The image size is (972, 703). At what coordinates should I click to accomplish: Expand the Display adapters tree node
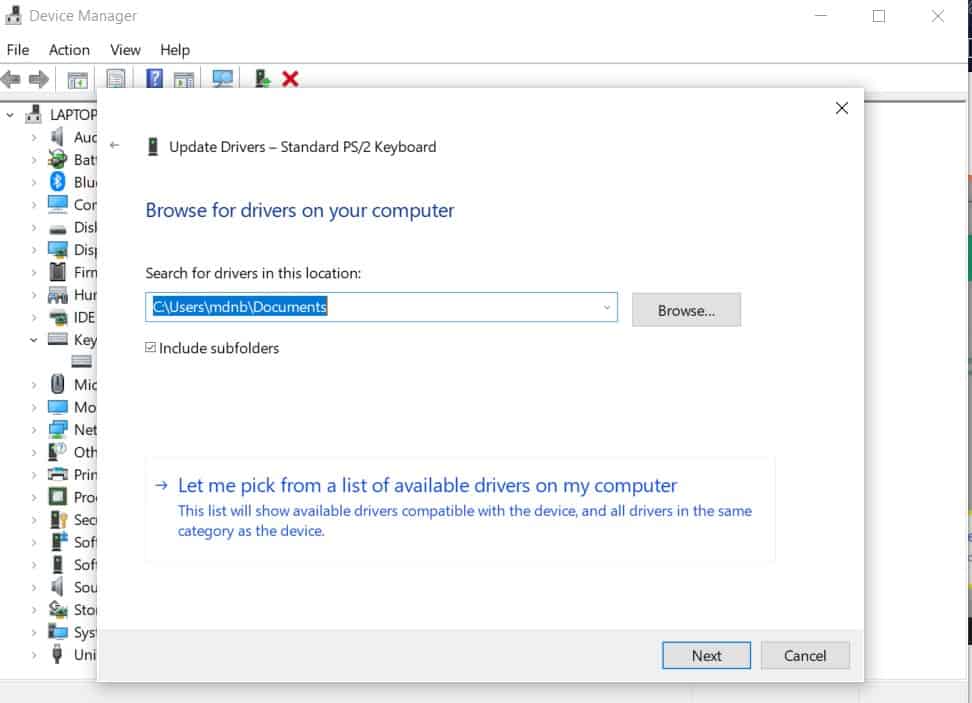34,249
